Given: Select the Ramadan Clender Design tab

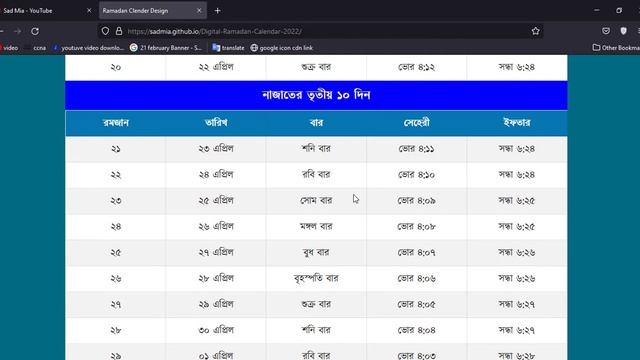Looking at the screenshot, I should (153, 11).
